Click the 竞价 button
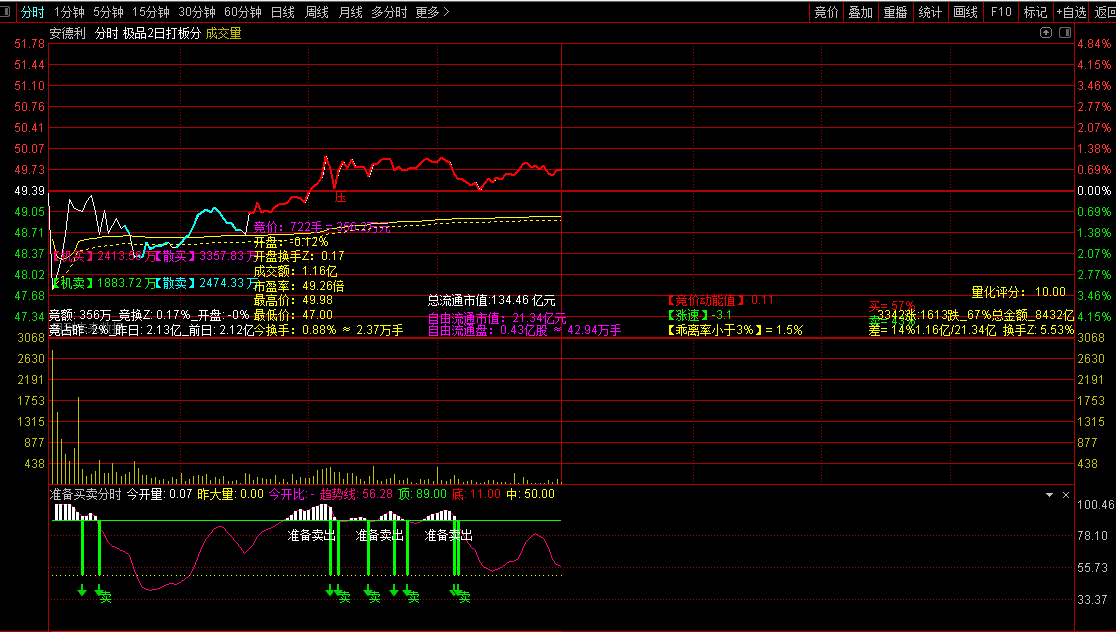 [826, 12]
